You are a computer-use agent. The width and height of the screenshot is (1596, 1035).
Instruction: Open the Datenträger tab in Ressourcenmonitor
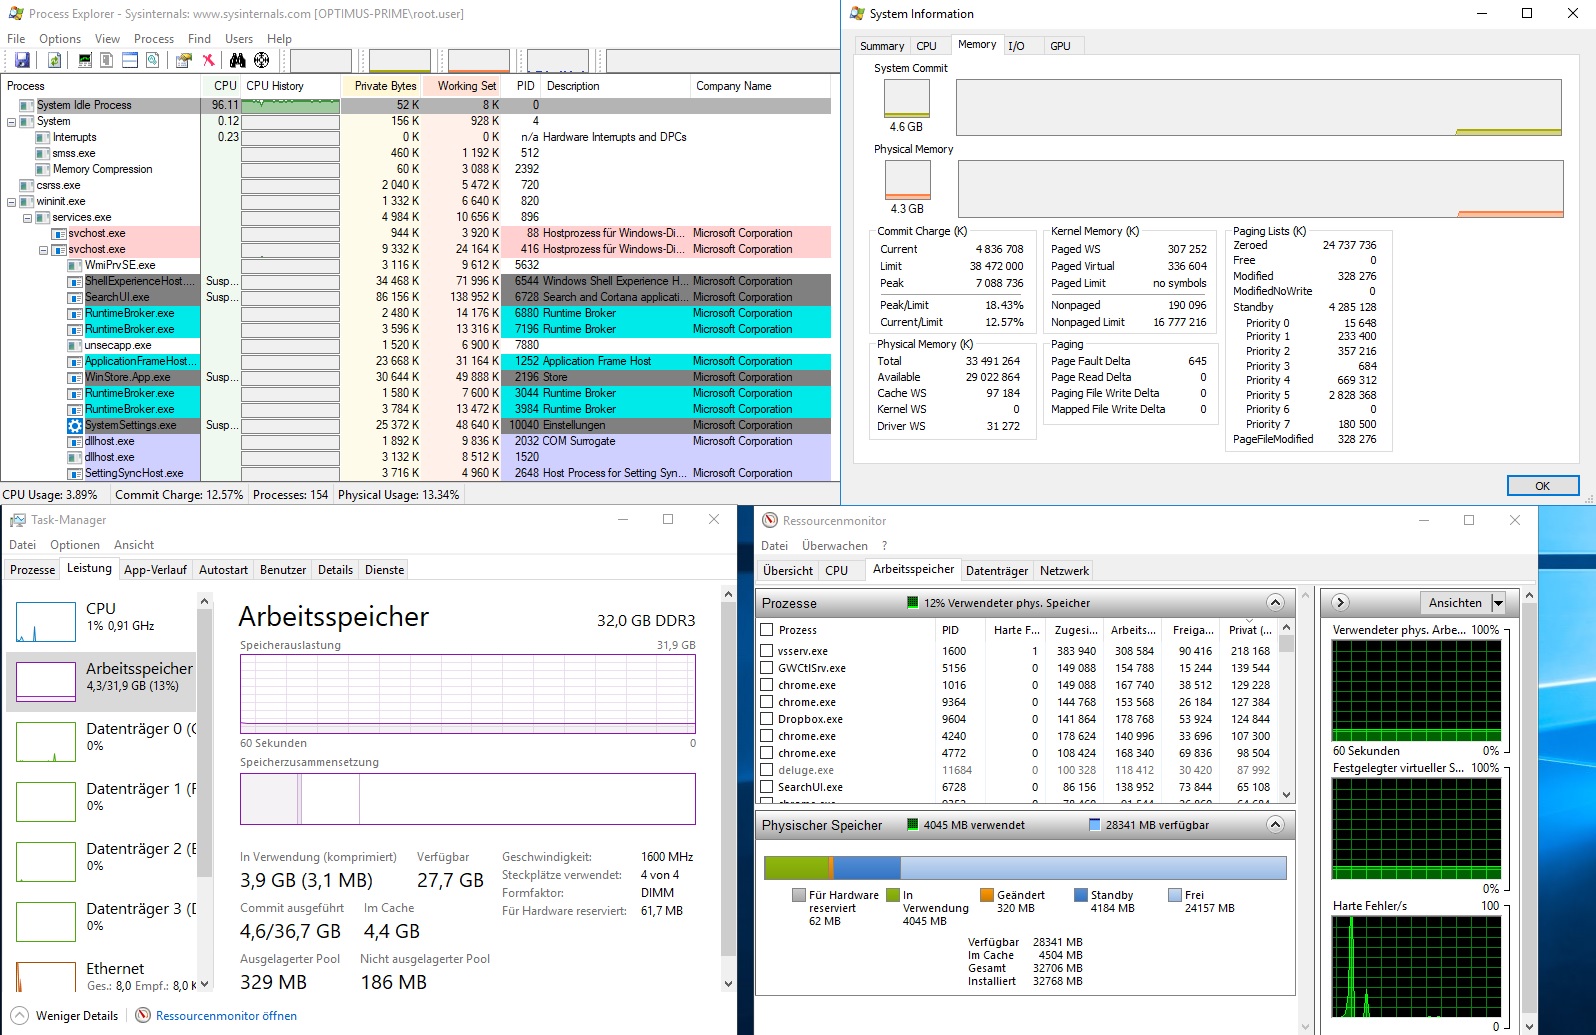tap(996, 571)
